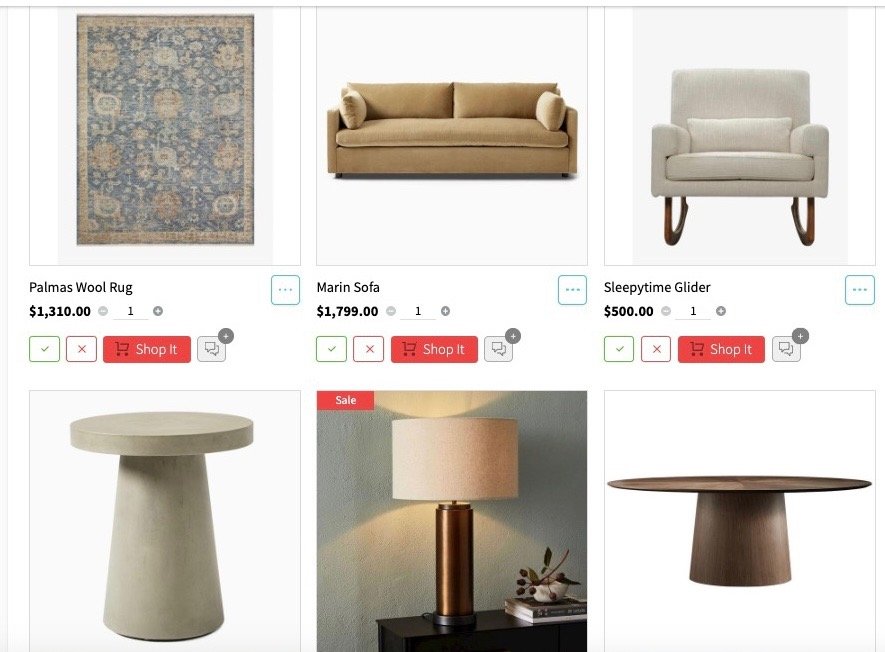Open comments for Marin Sofa
Screen dimensions: 885x652
point(498,349)
